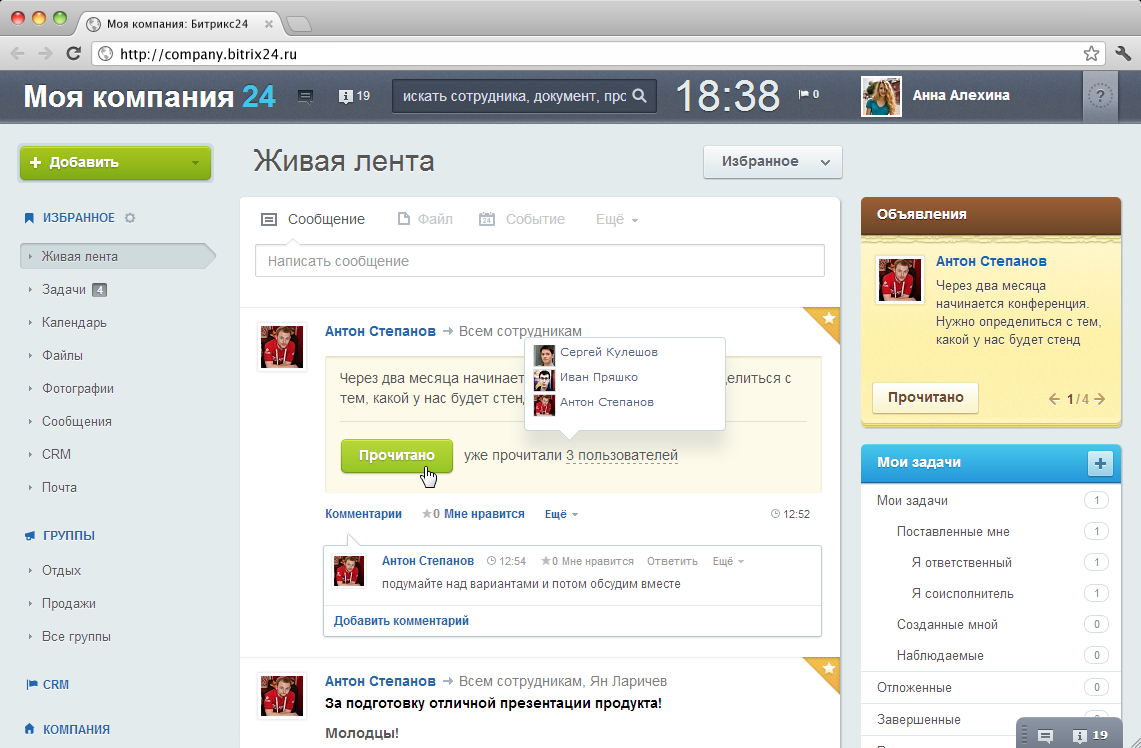1141x748 pixels.
Task: Open Файлы in sidebar
Action: [x=63, y=355]
